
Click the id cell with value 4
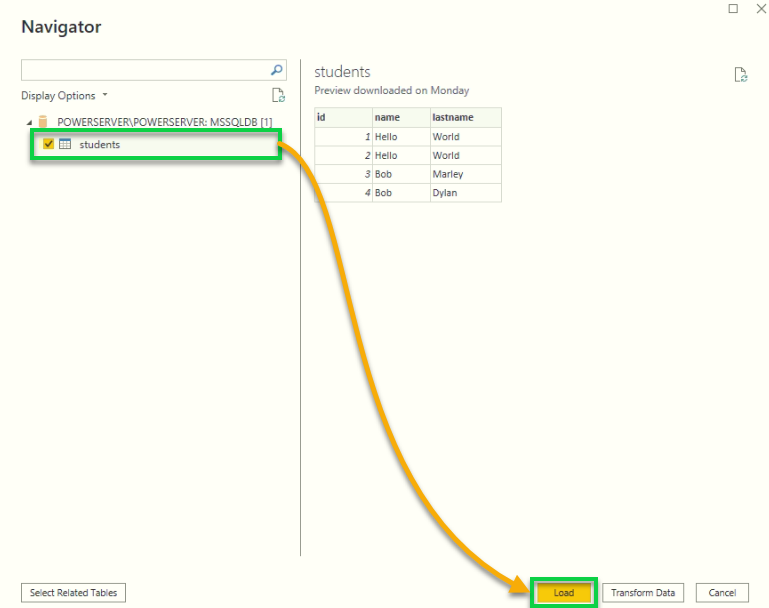pos(343,193)
